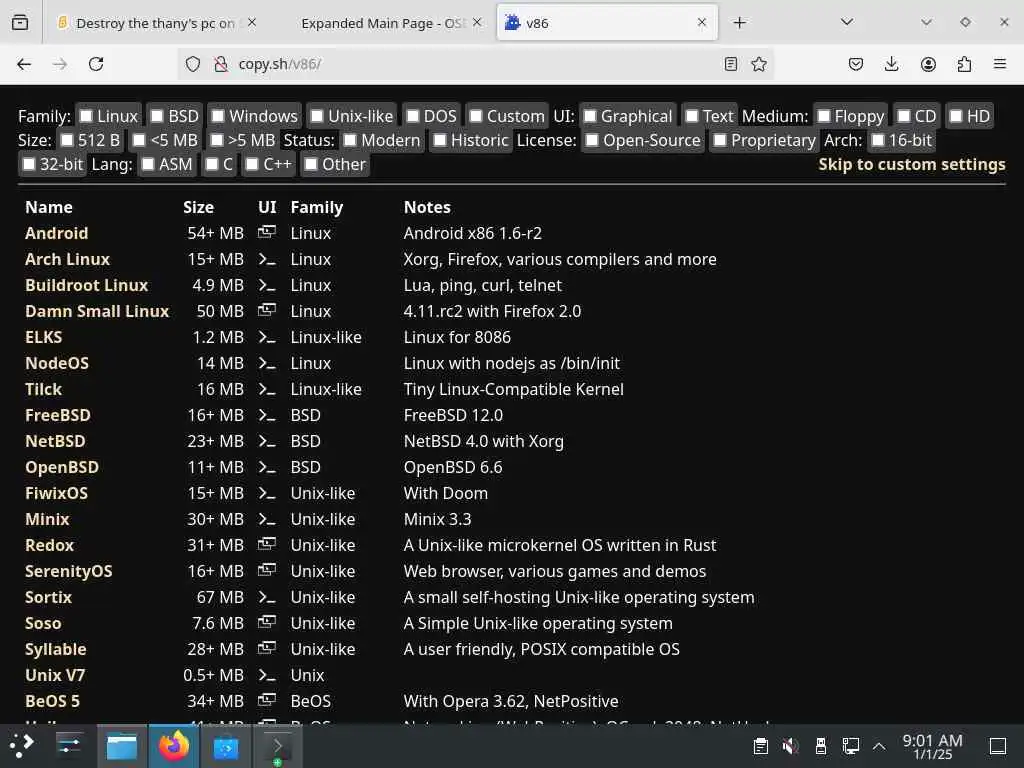Open the clipboard tray icon
Image resolution: width=1024 pixels, height=768 pixels.
tap(761, 746)
